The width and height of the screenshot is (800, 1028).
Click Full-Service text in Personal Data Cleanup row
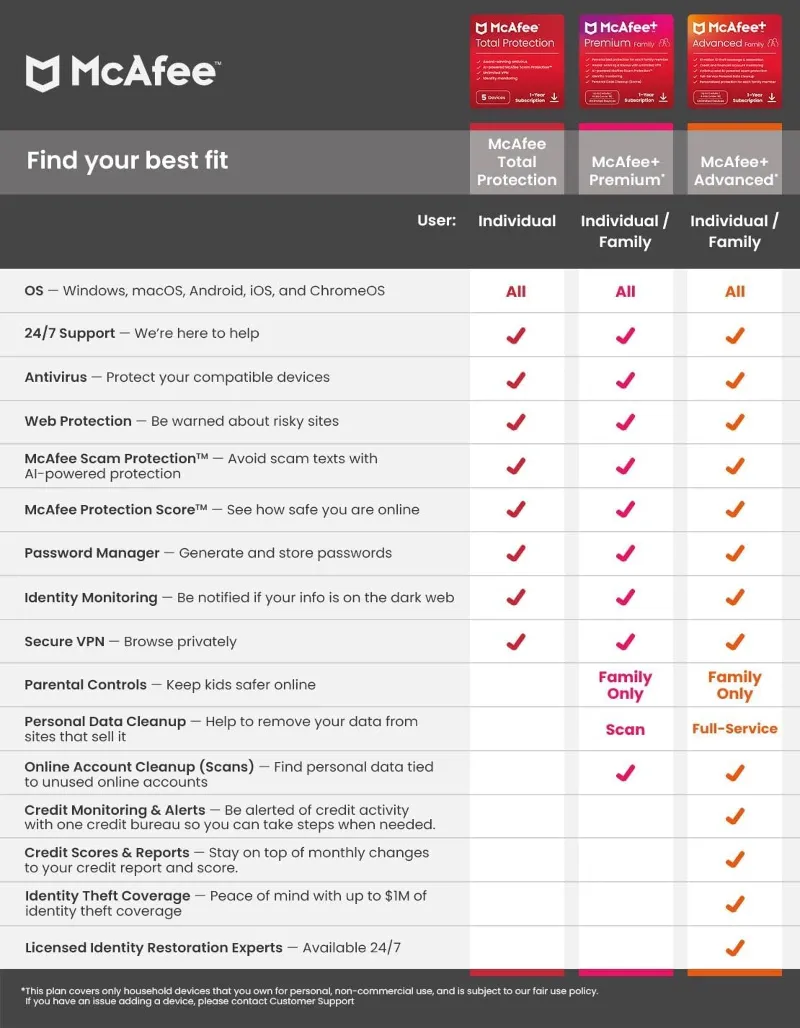[x=735, y=729]
